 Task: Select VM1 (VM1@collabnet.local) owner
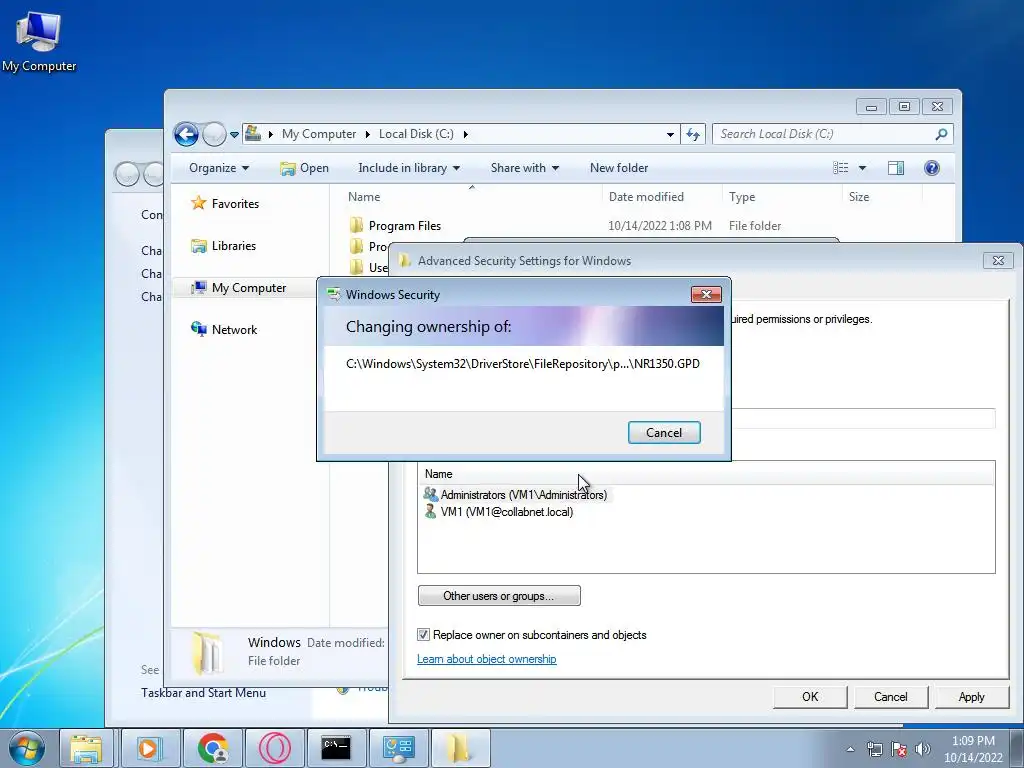(x=499, y=512)
